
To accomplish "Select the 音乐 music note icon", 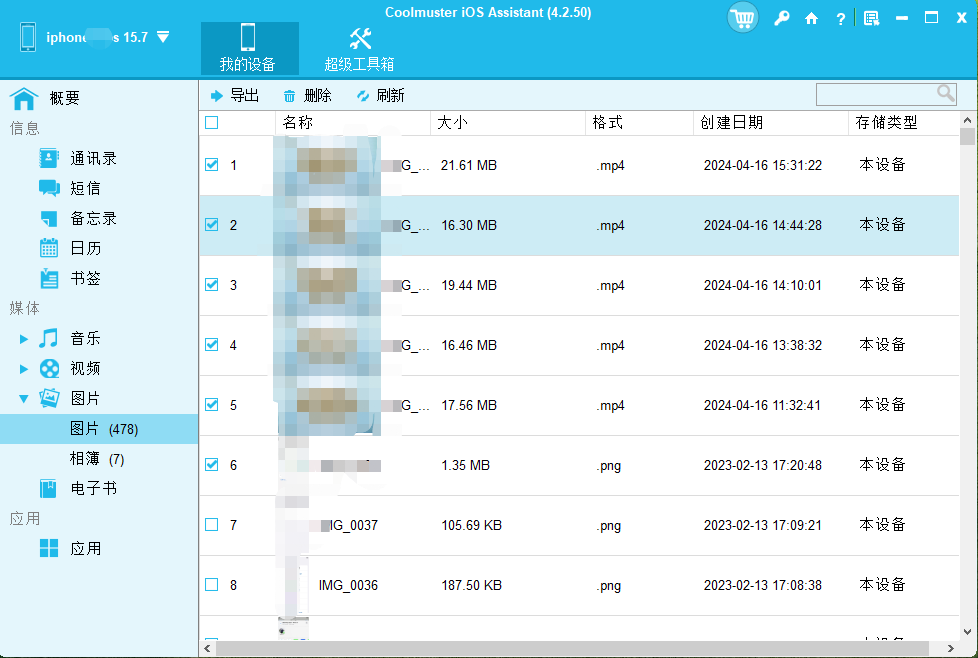I will coord(49,338).
